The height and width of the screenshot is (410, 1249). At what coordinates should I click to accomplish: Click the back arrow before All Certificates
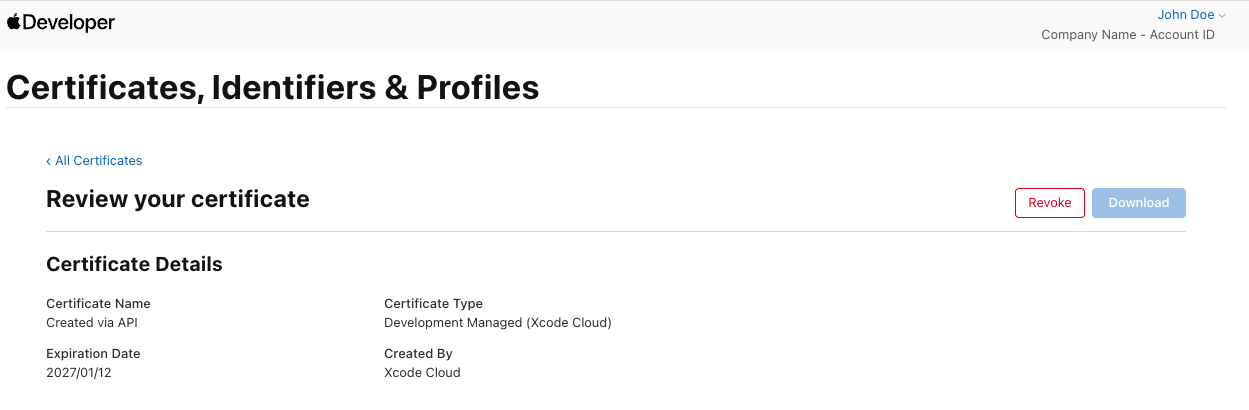(49, 161)
